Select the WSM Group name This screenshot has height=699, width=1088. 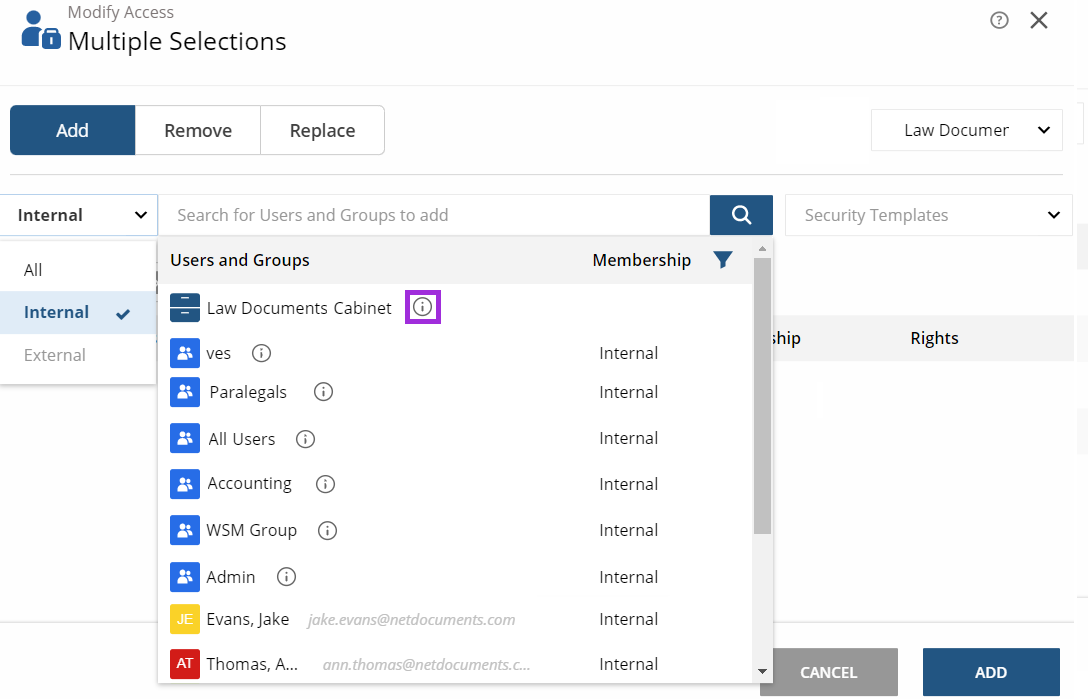tap(251, 531)
